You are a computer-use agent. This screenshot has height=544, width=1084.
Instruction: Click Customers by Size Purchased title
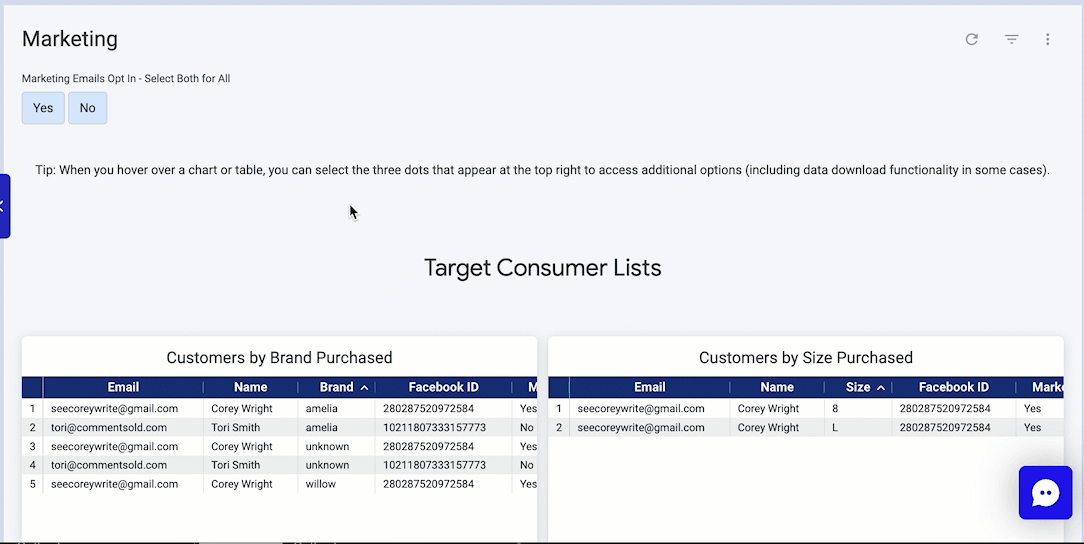pyautogui.click(x=805, y=357)
